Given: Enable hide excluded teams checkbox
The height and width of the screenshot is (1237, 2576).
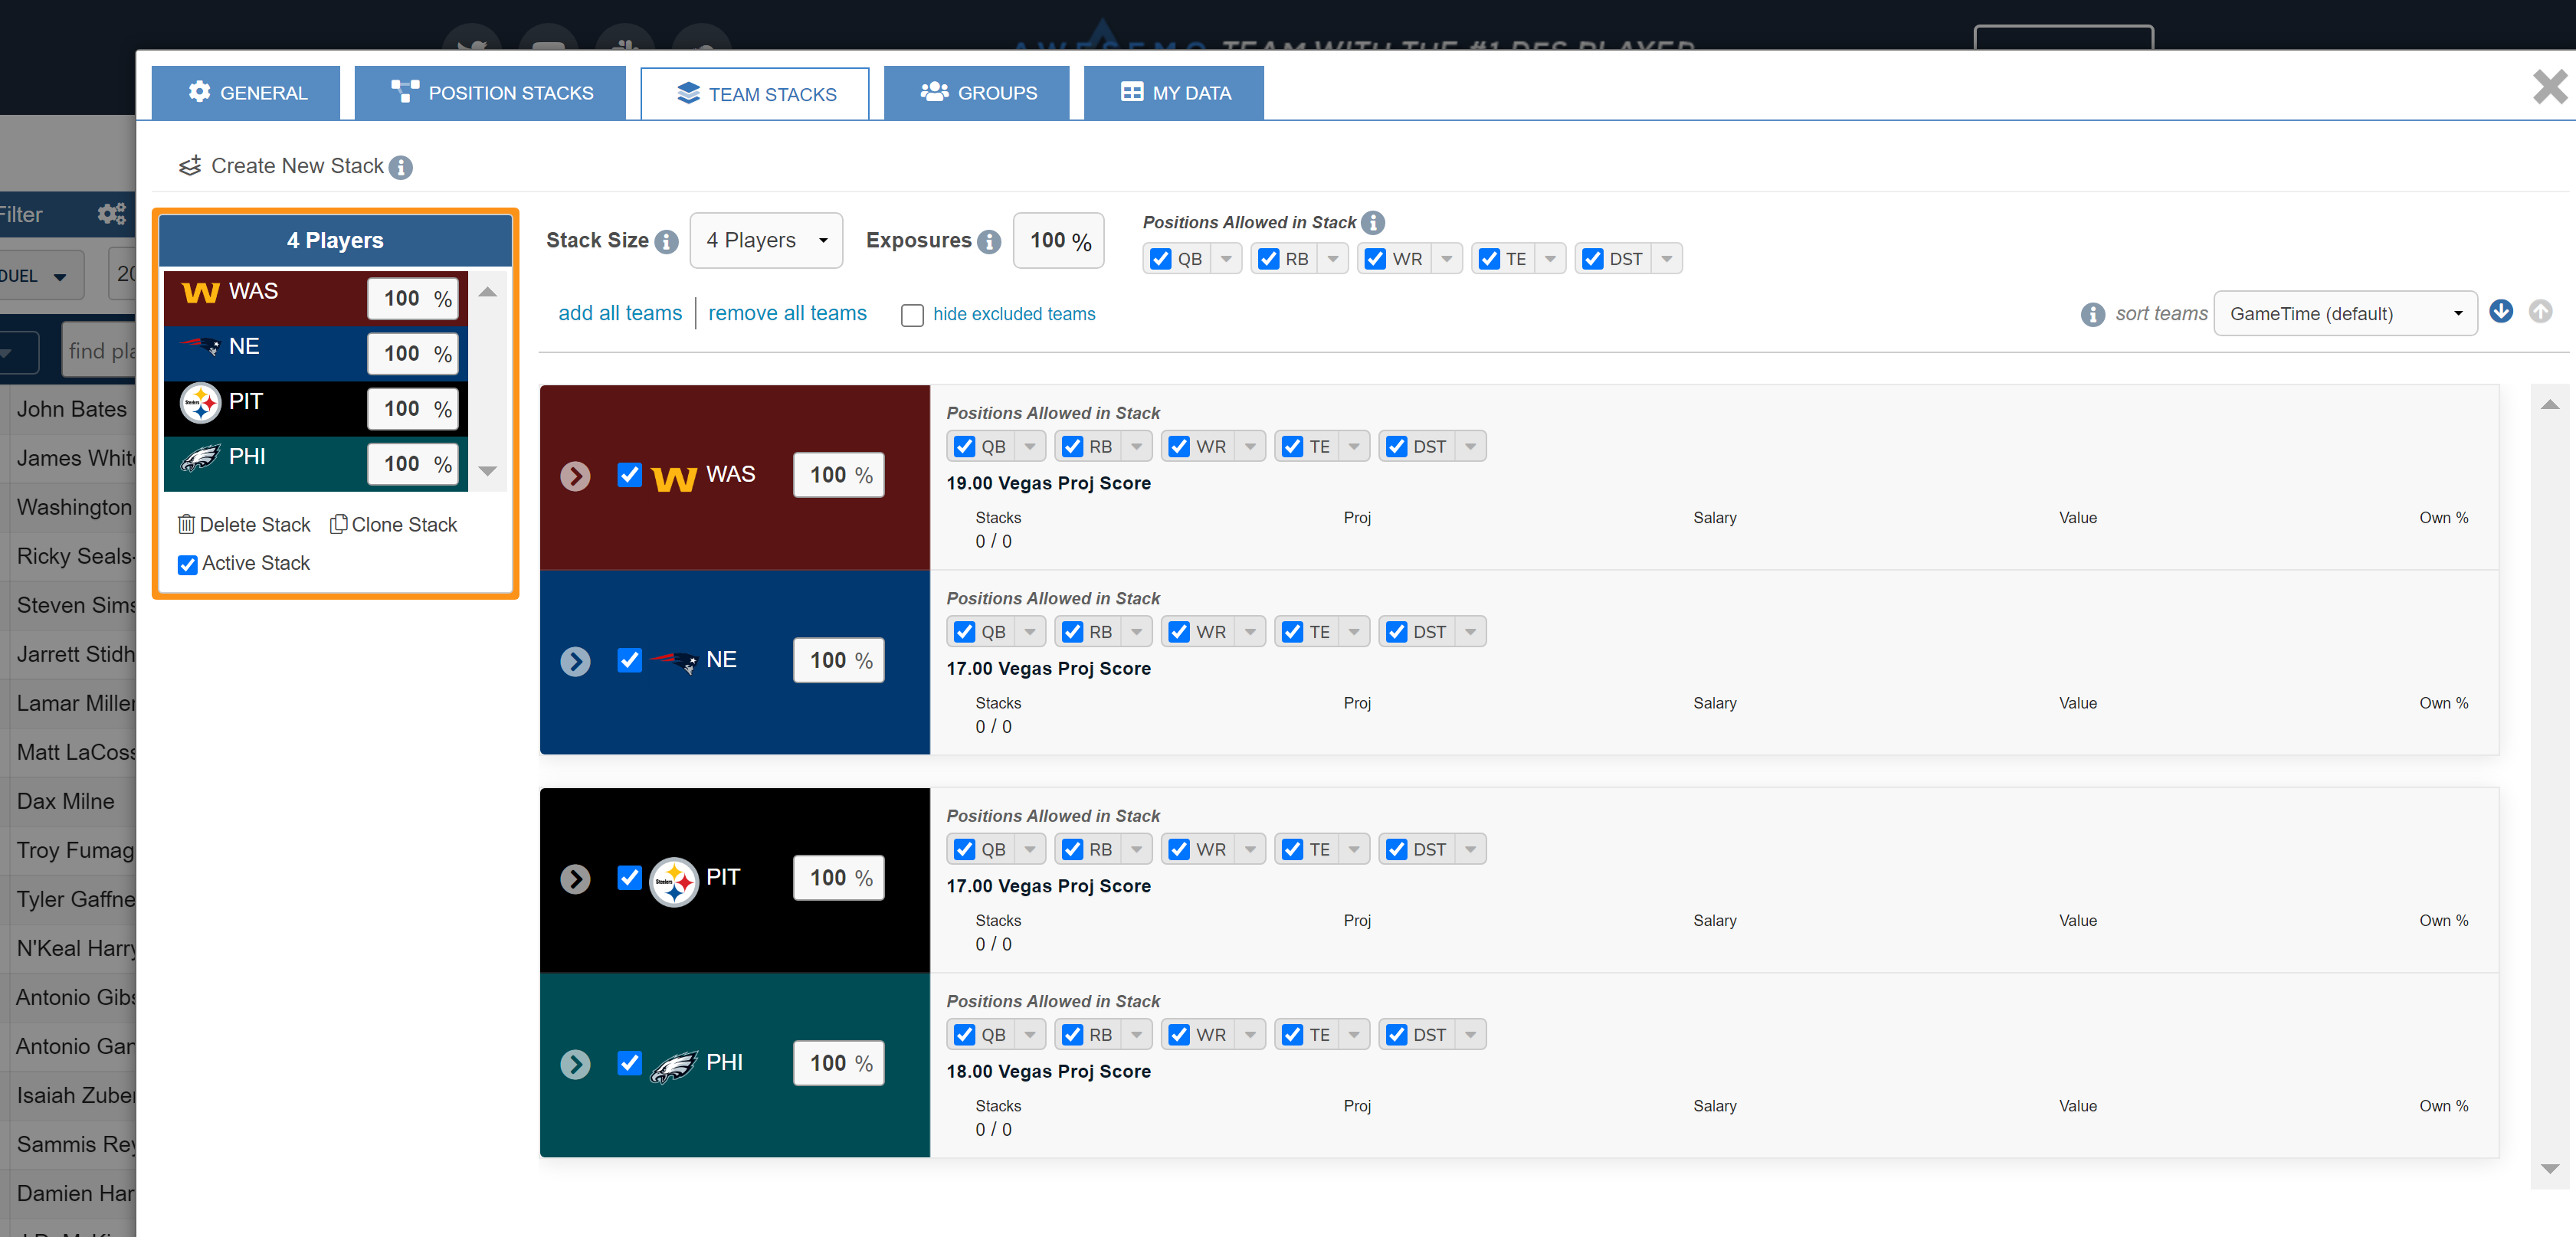Looking at the screenshot, I should tap(912, 316).
